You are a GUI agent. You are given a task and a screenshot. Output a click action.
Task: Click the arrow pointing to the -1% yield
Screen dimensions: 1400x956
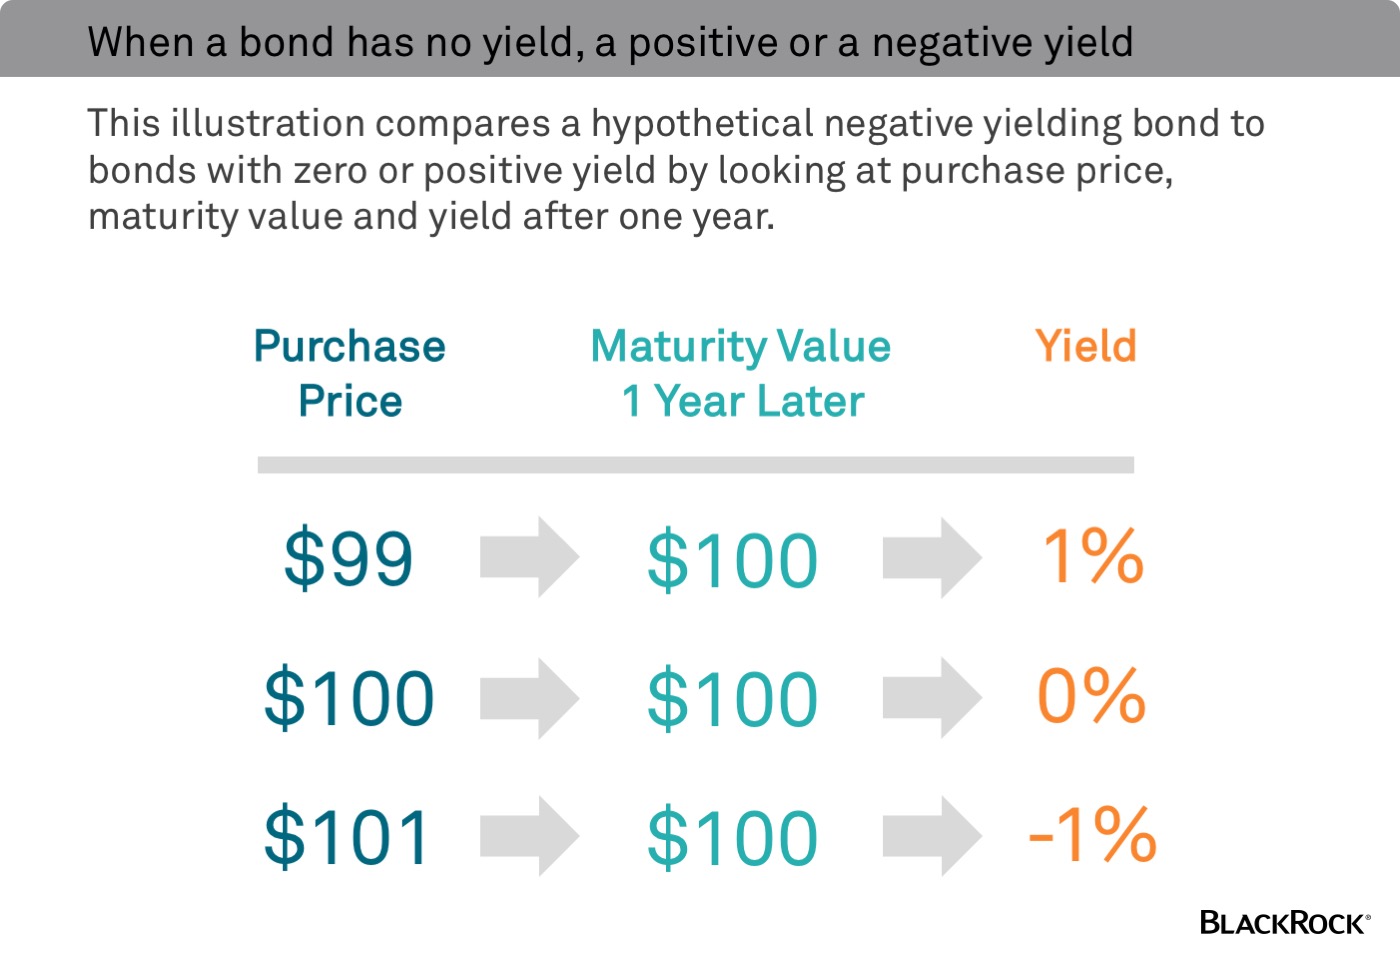pyautogui.click(x=931, y=836)
